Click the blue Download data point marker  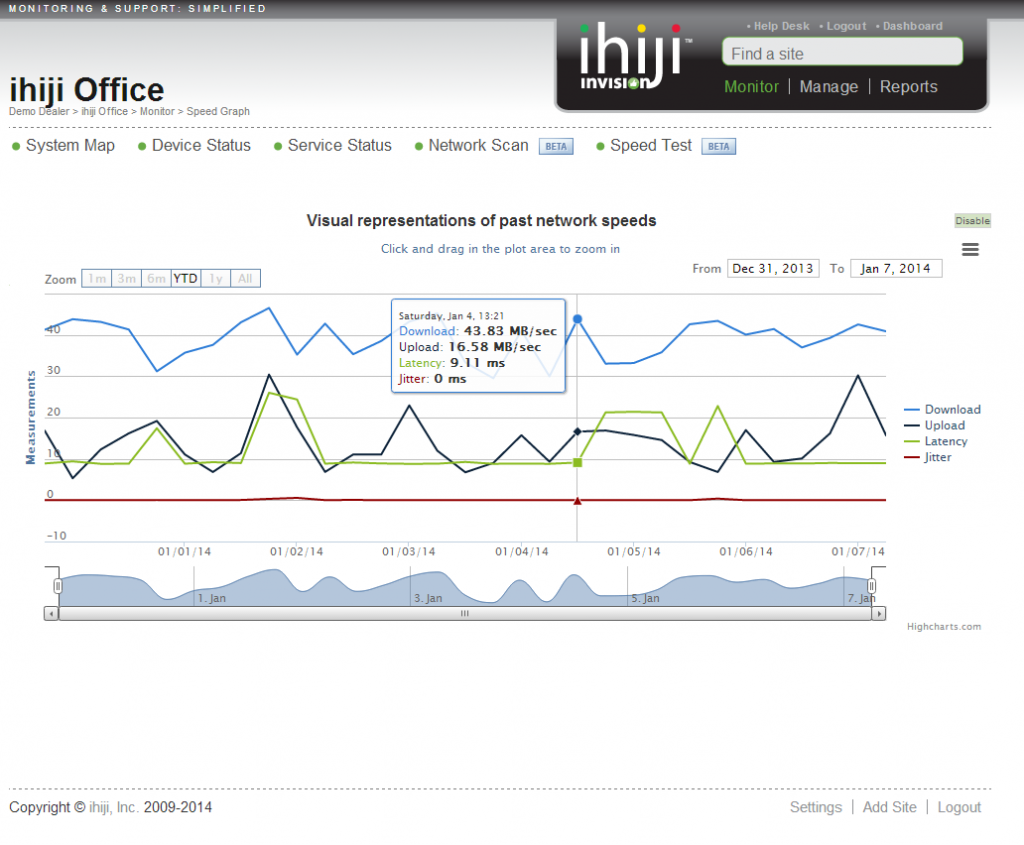point(577,319)
